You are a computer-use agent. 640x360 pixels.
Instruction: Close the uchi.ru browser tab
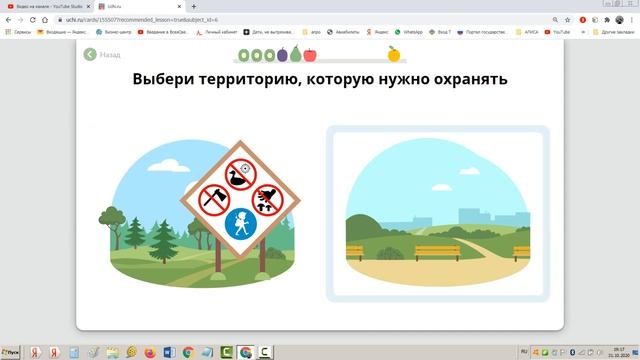[x=179, y=7]
